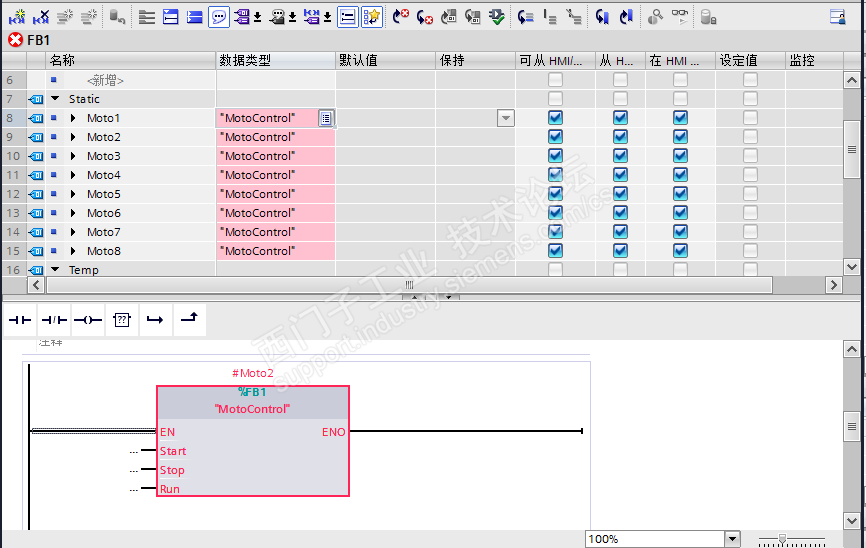
Task: Click the absolute/symbolic operands purple tag icon
Action: (242, 17)
